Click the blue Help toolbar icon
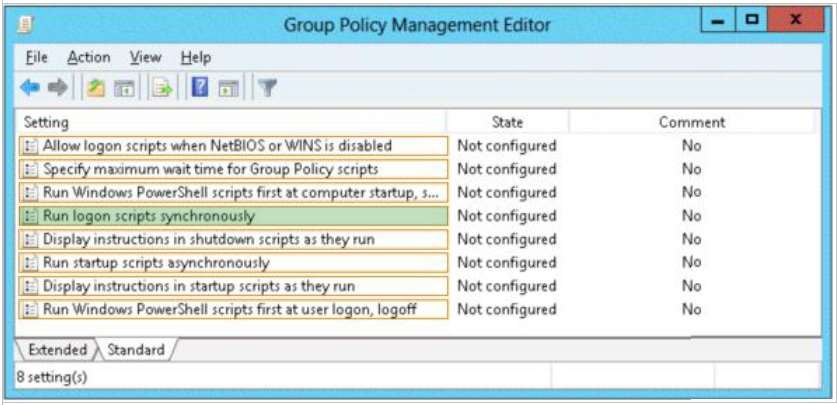This screenshot has height=405, width=837. click(200, 88)
